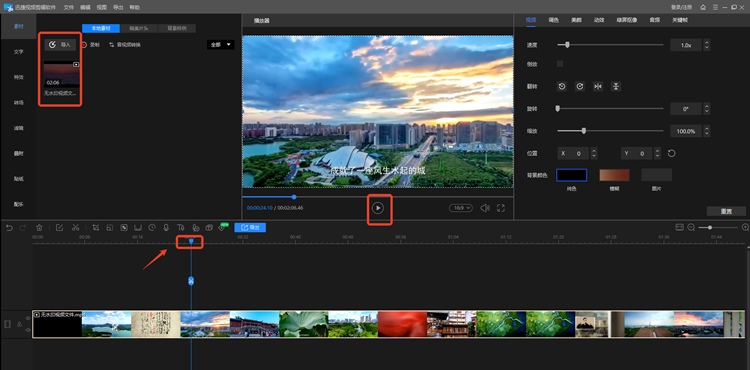Split the clip with scissors tool
This screenshot has width=750, height=370.
click(x=76, y=228)
